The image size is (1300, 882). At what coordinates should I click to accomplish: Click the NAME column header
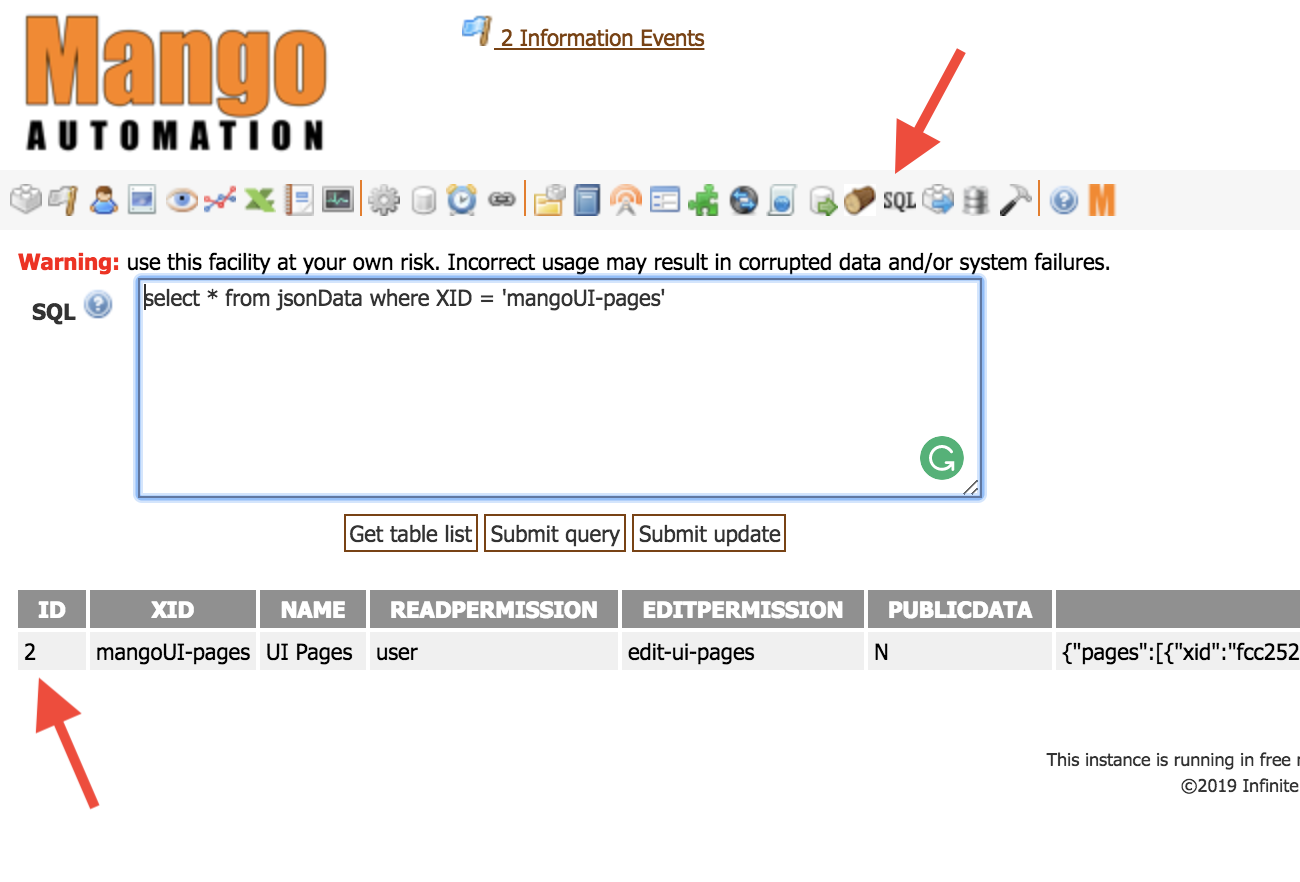click(x=313, y=609)
